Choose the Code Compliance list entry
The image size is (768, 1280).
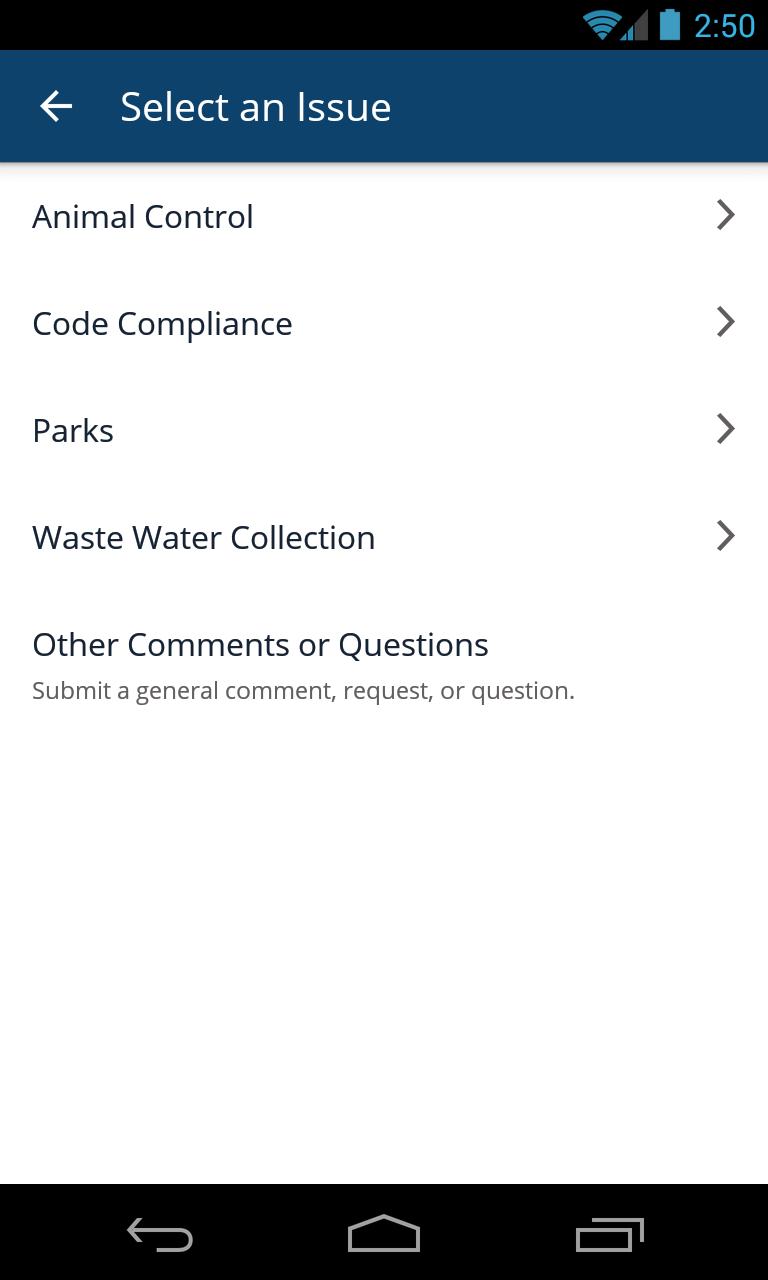(384, 323)
